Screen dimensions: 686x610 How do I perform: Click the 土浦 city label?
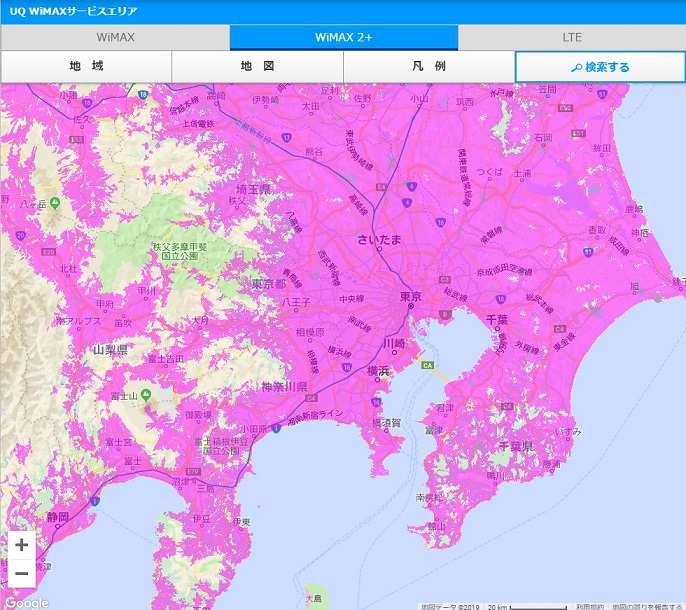(x=522, y=173)
